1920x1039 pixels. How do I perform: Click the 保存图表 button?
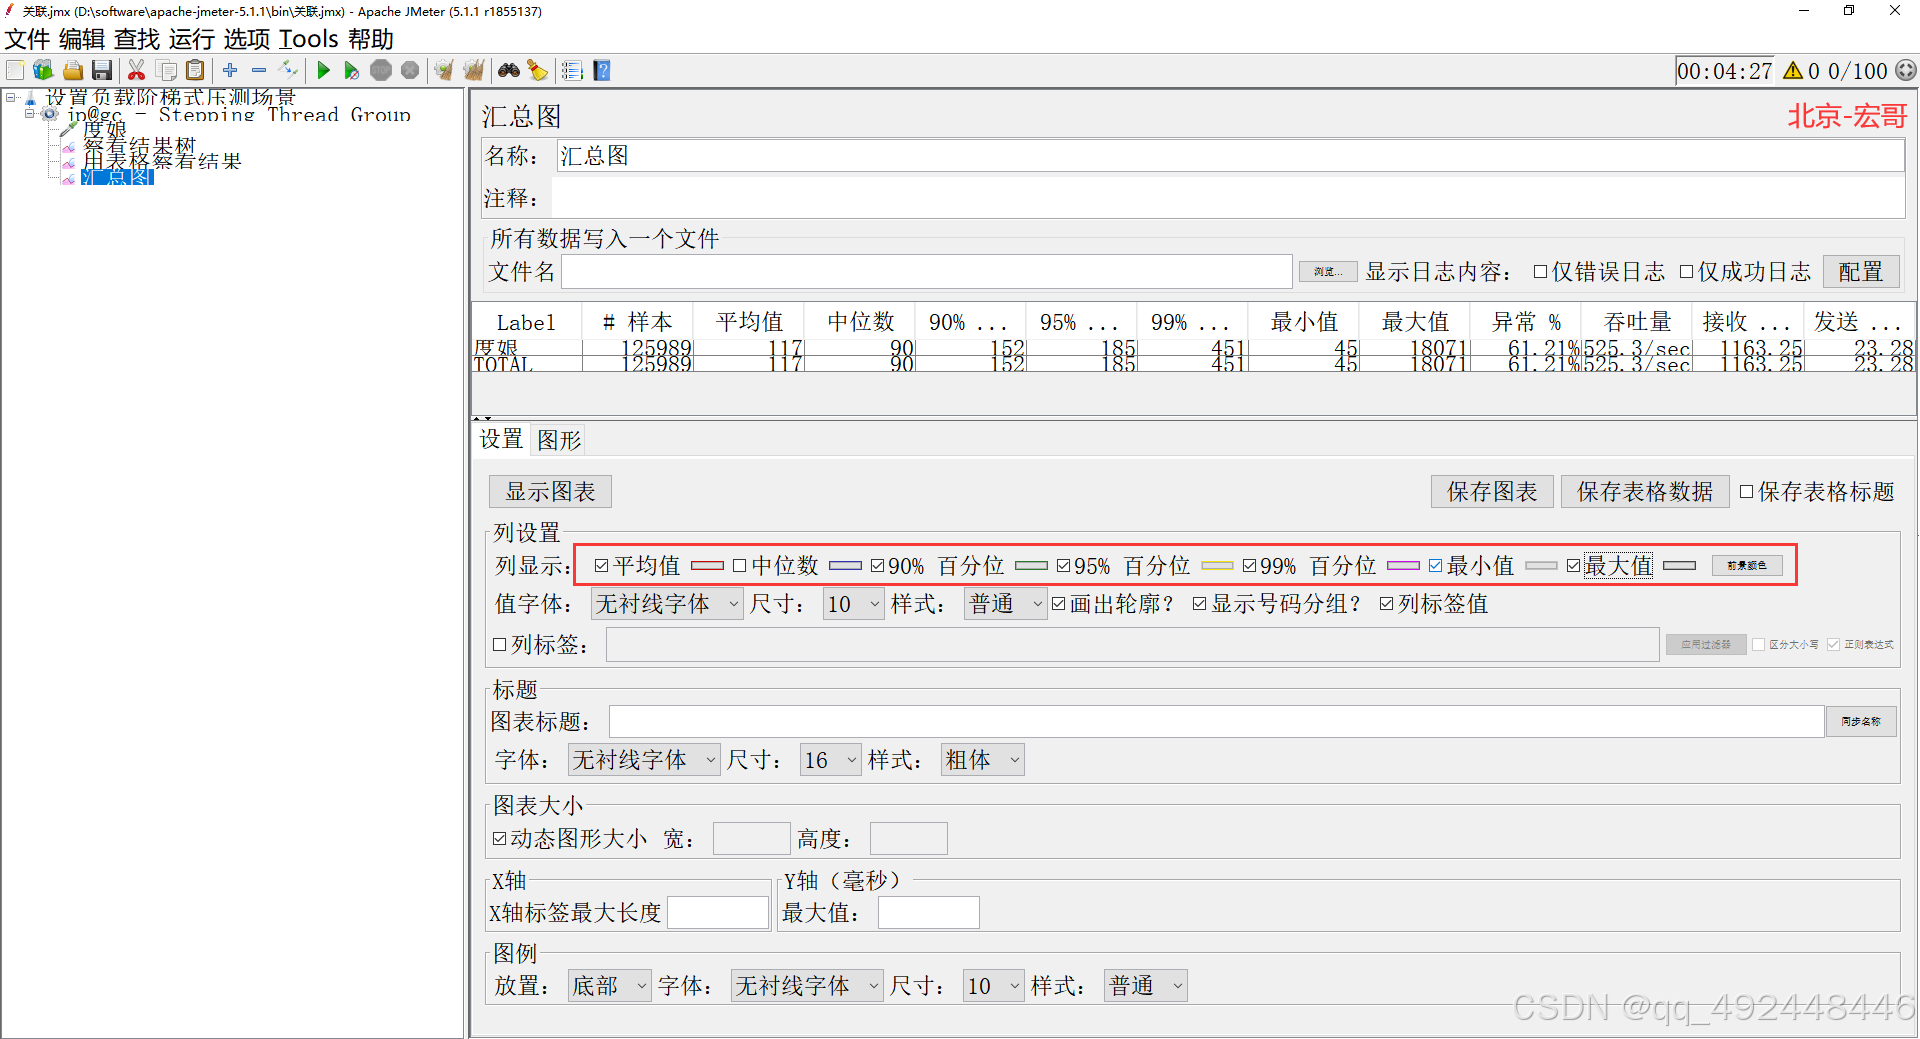(x=1492, y=492)
